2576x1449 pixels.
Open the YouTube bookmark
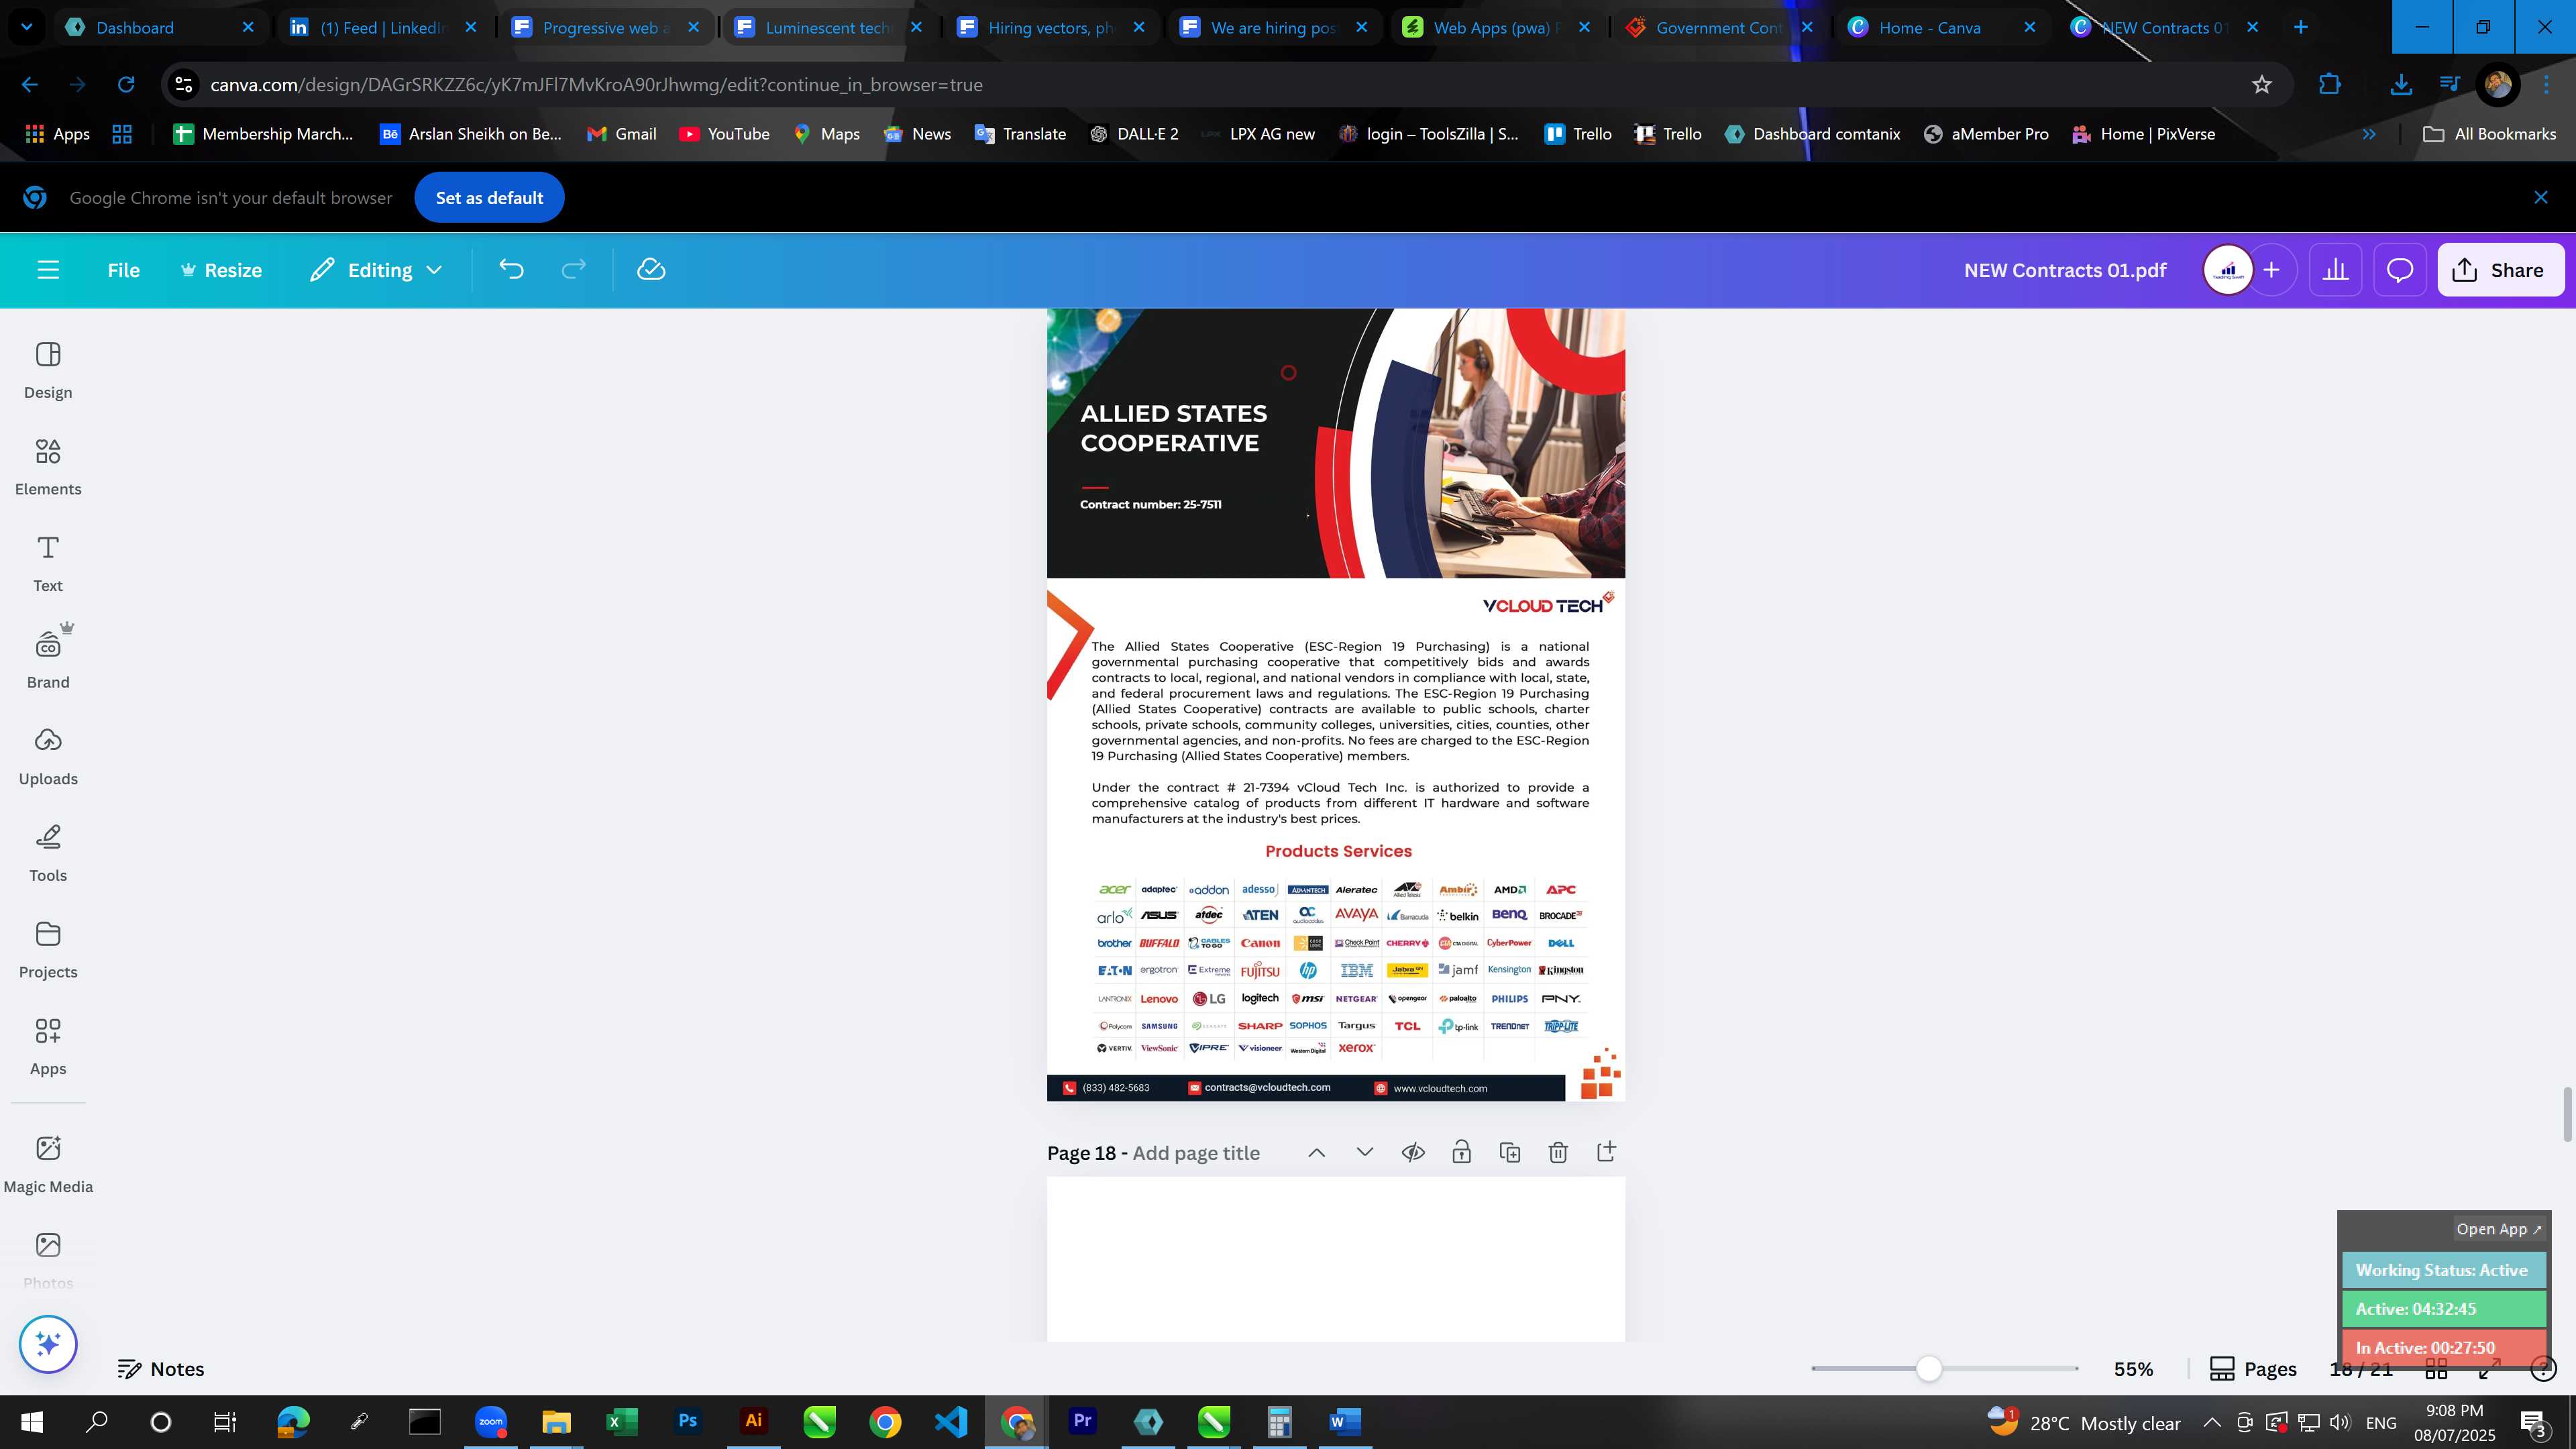click(x=724, y=134)
